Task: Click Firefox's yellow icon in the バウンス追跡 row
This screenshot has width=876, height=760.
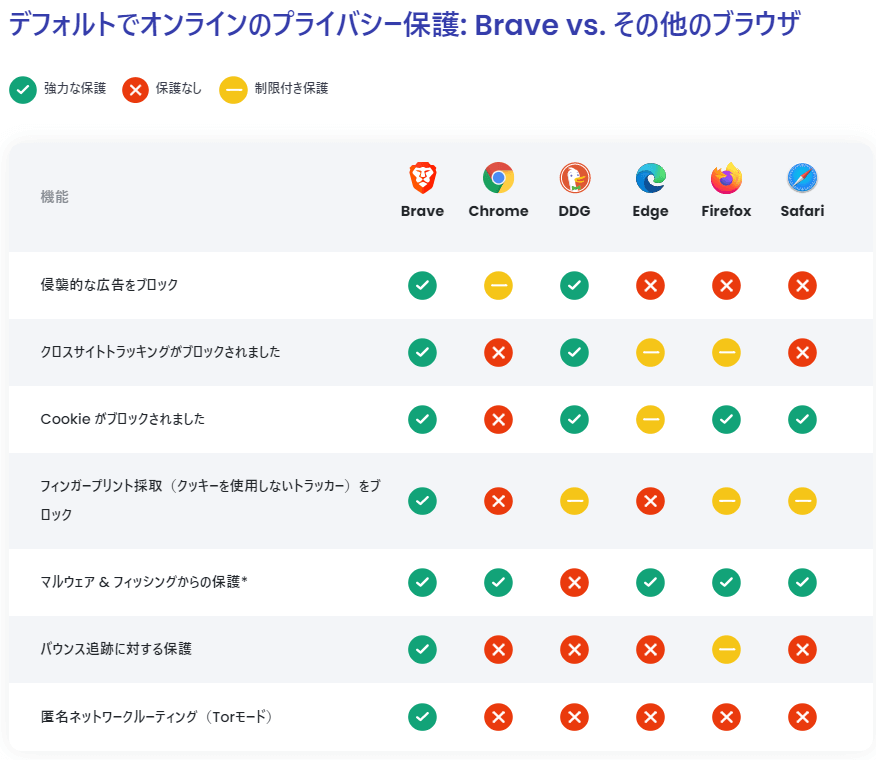Action: click(726, 649)
